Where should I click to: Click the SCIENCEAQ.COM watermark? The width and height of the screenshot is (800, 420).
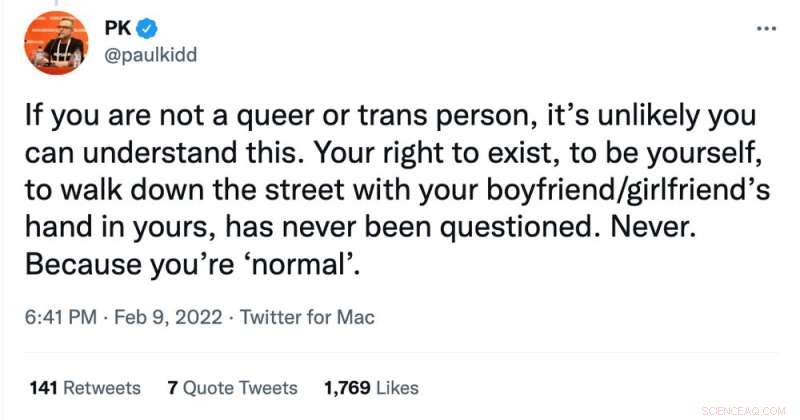click(x=743, y=411)
